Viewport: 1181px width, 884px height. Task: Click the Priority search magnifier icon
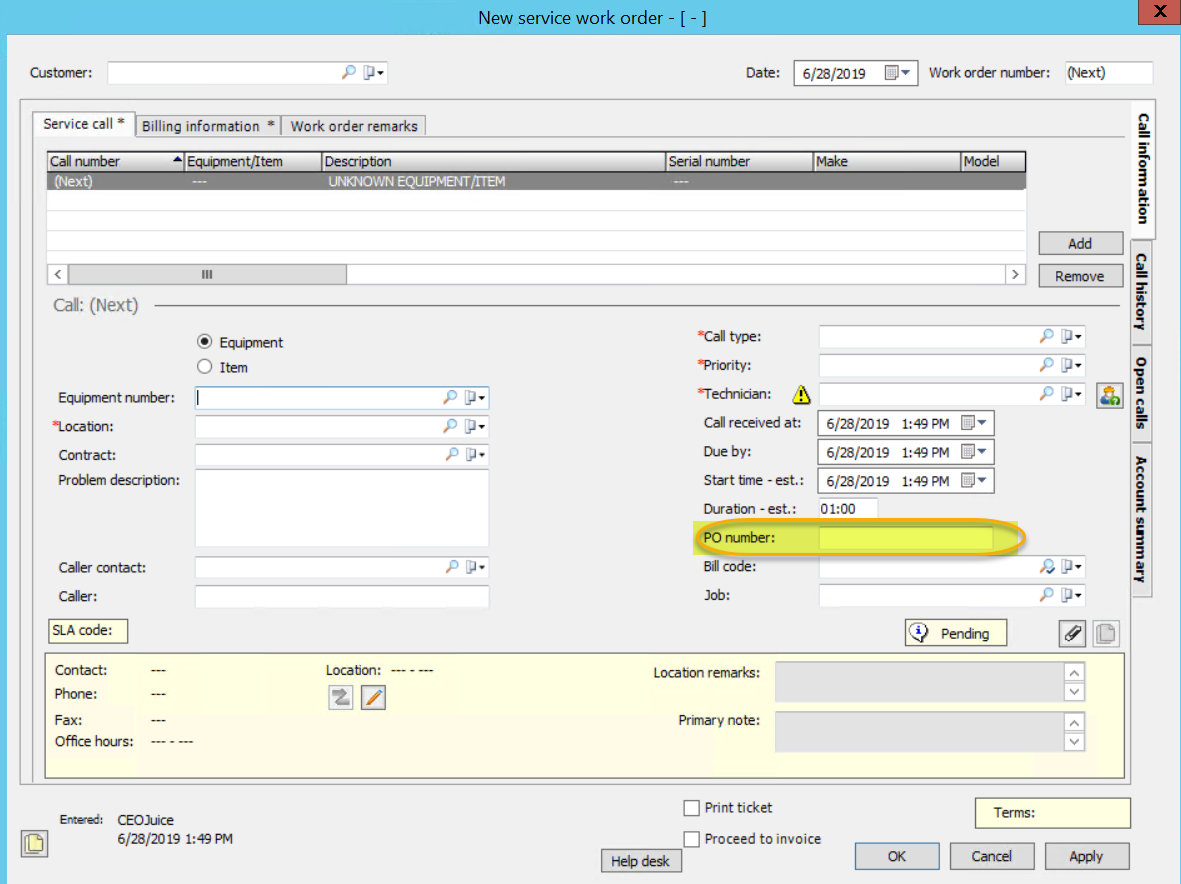[x=1046, y=364]
